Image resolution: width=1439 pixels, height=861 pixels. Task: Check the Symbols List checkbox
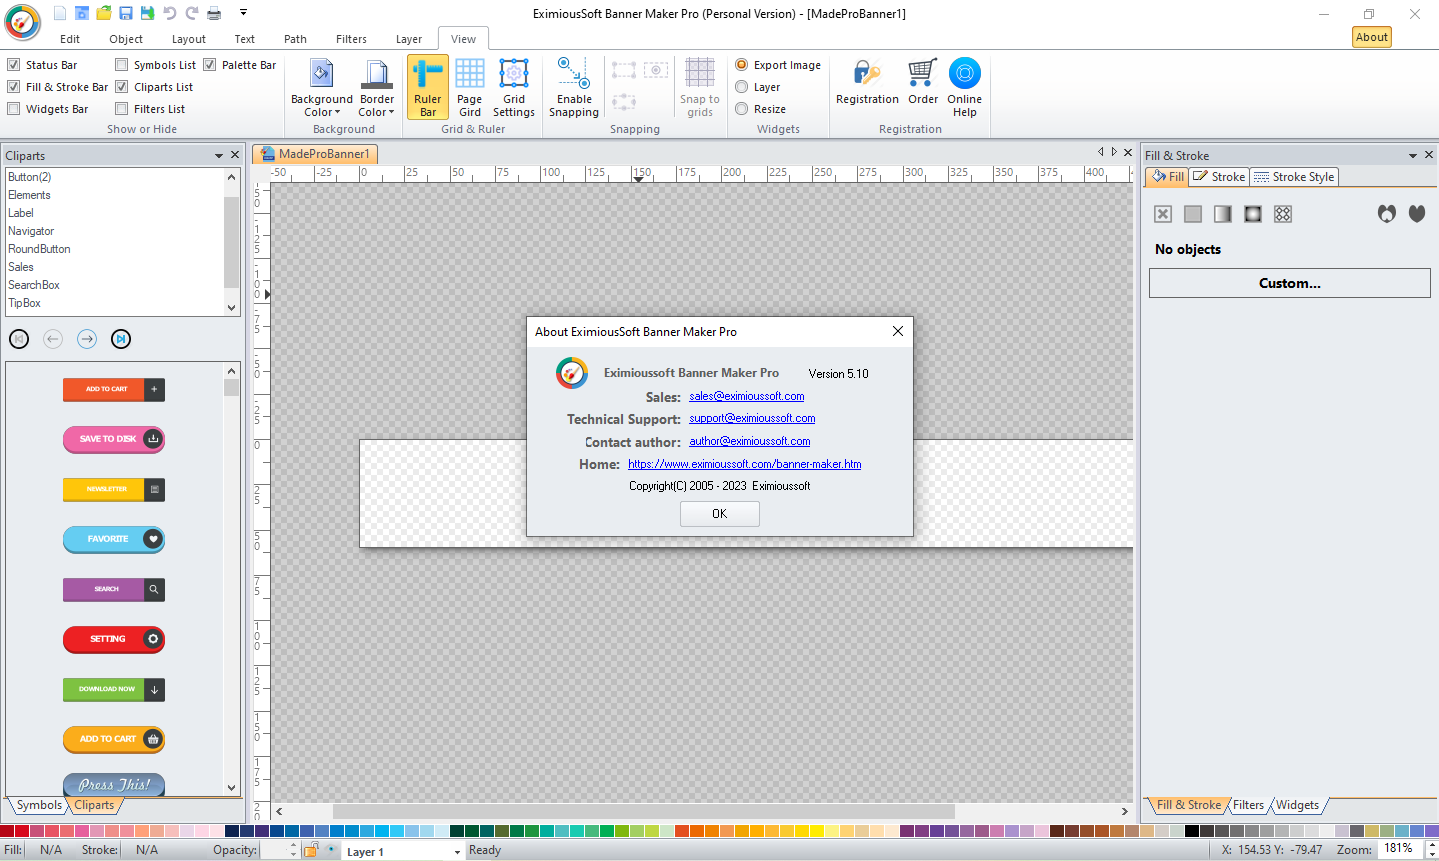(122, 65)
